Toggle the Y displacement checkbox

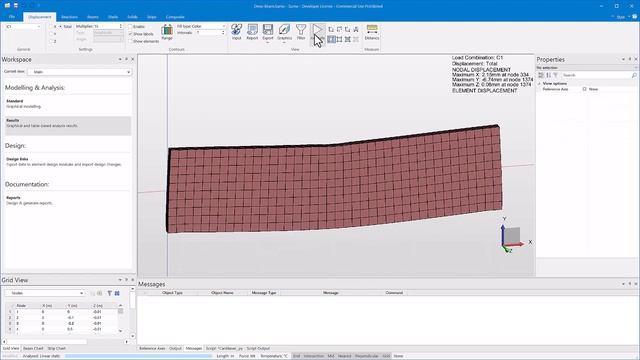coord(51,34)
